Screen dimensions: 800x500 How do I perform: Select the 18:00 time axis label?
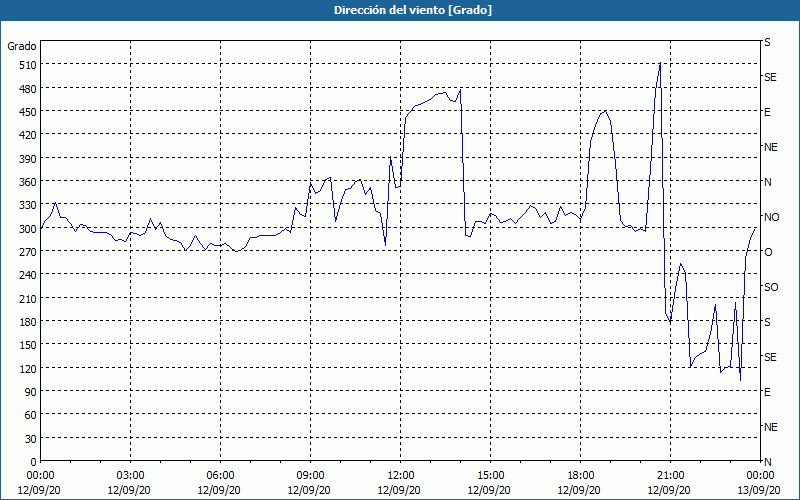[581, 476]
